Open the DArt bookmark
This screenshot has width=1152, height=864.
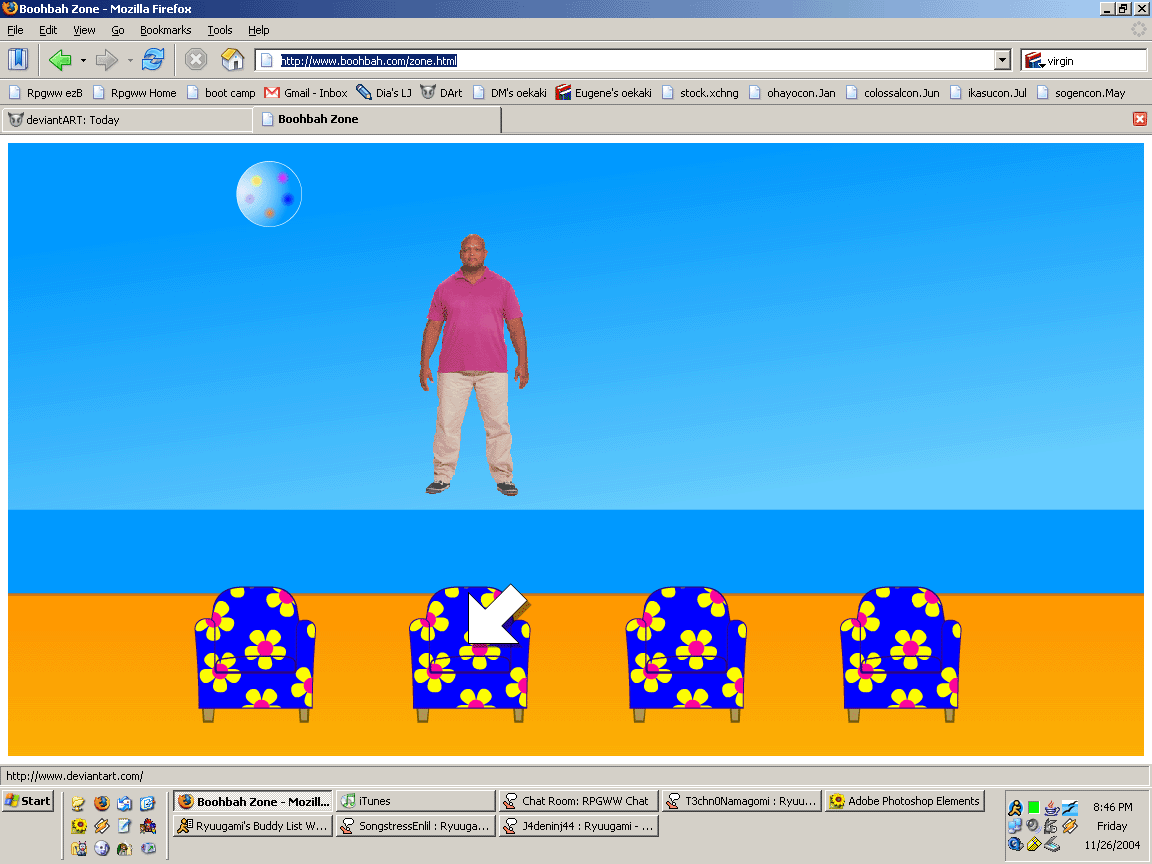click(442, 93)
